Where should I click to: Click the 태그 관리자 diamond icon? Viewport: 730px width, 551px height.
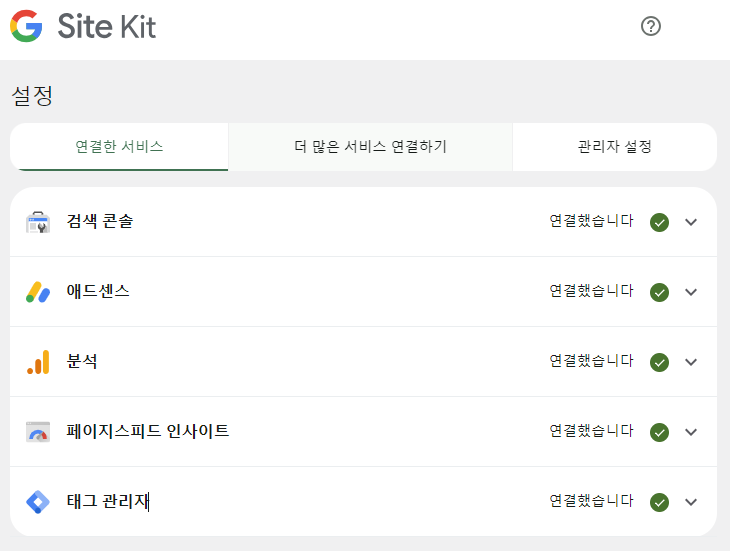click(38, 502)
